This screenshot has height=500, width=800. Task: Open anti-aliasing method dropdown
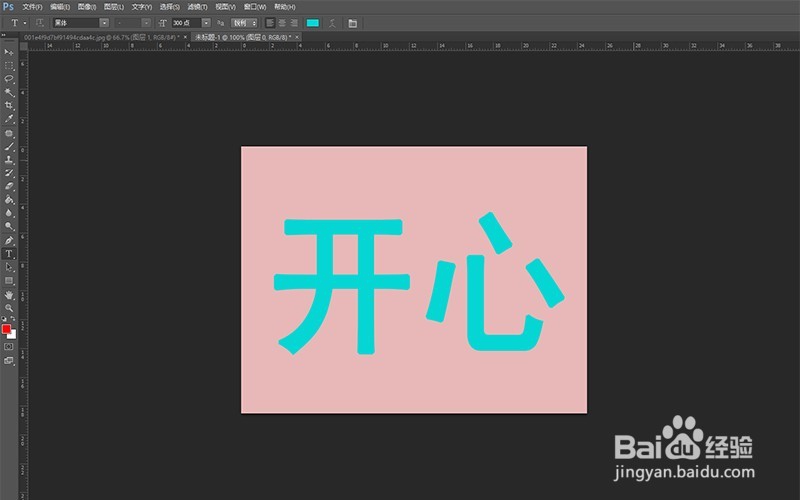click(x=244, y=23)
